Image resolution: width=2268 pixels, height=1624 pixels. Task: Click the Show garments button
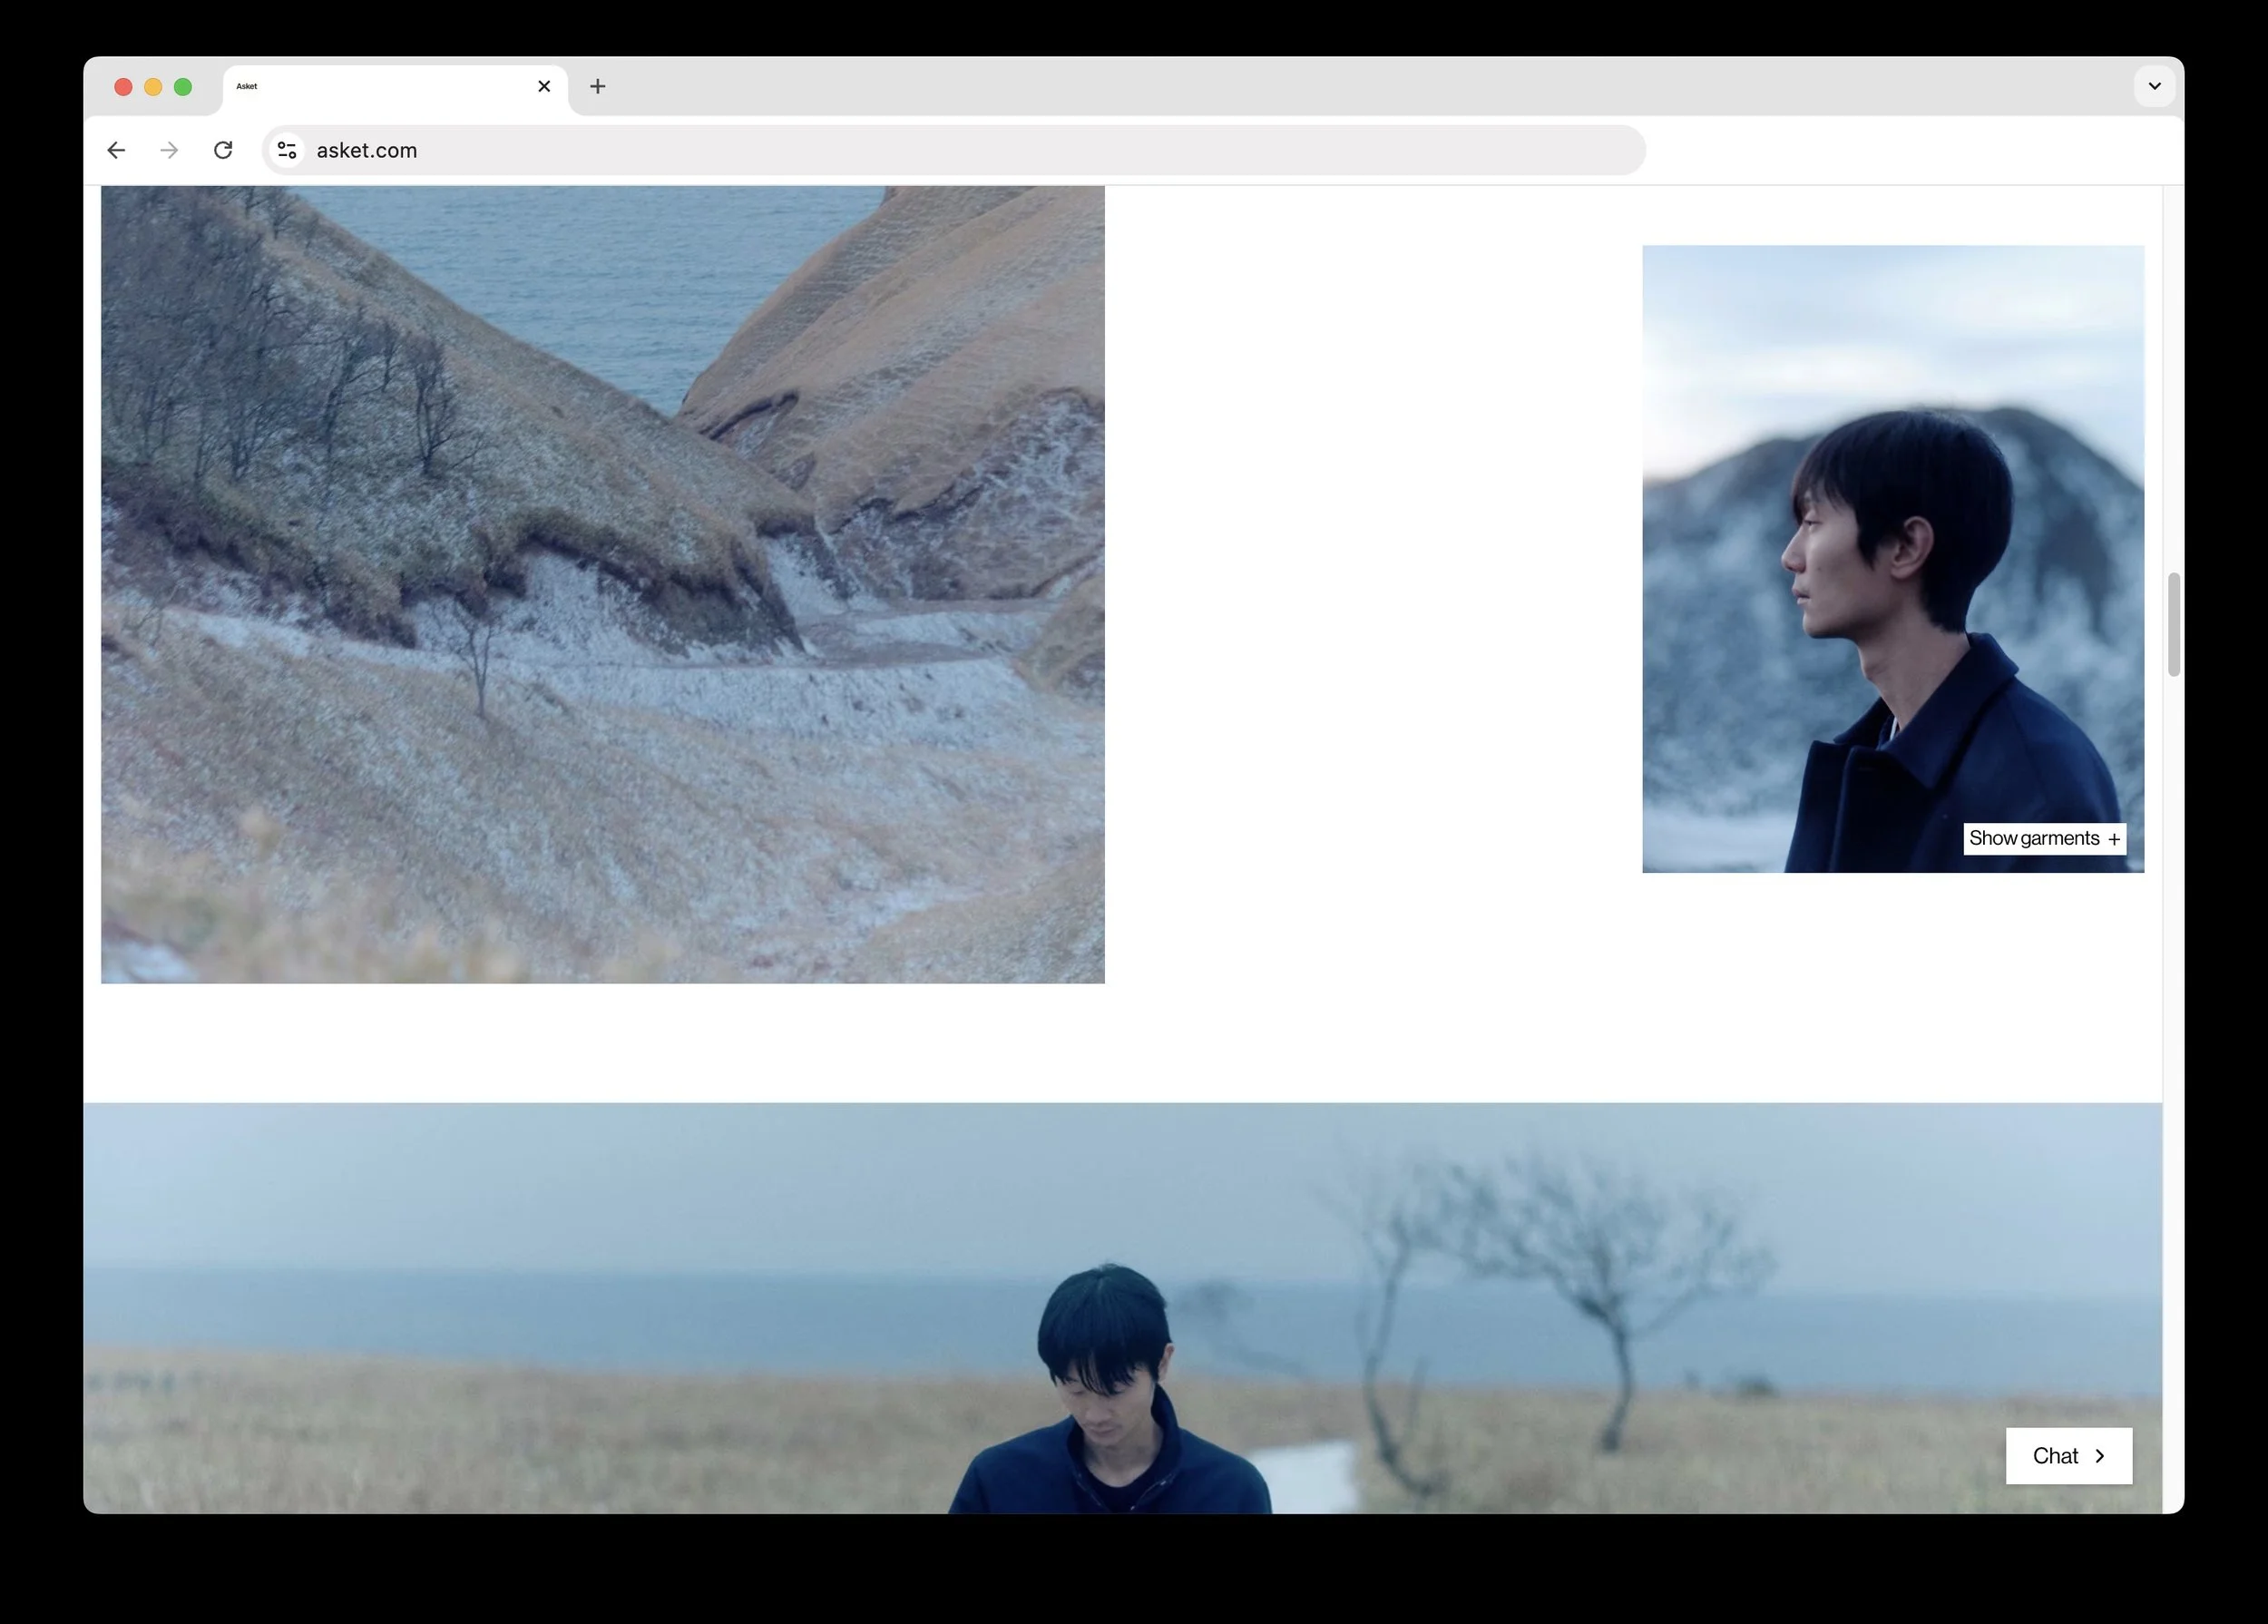pyautogui.click(x=2033, y=838)
